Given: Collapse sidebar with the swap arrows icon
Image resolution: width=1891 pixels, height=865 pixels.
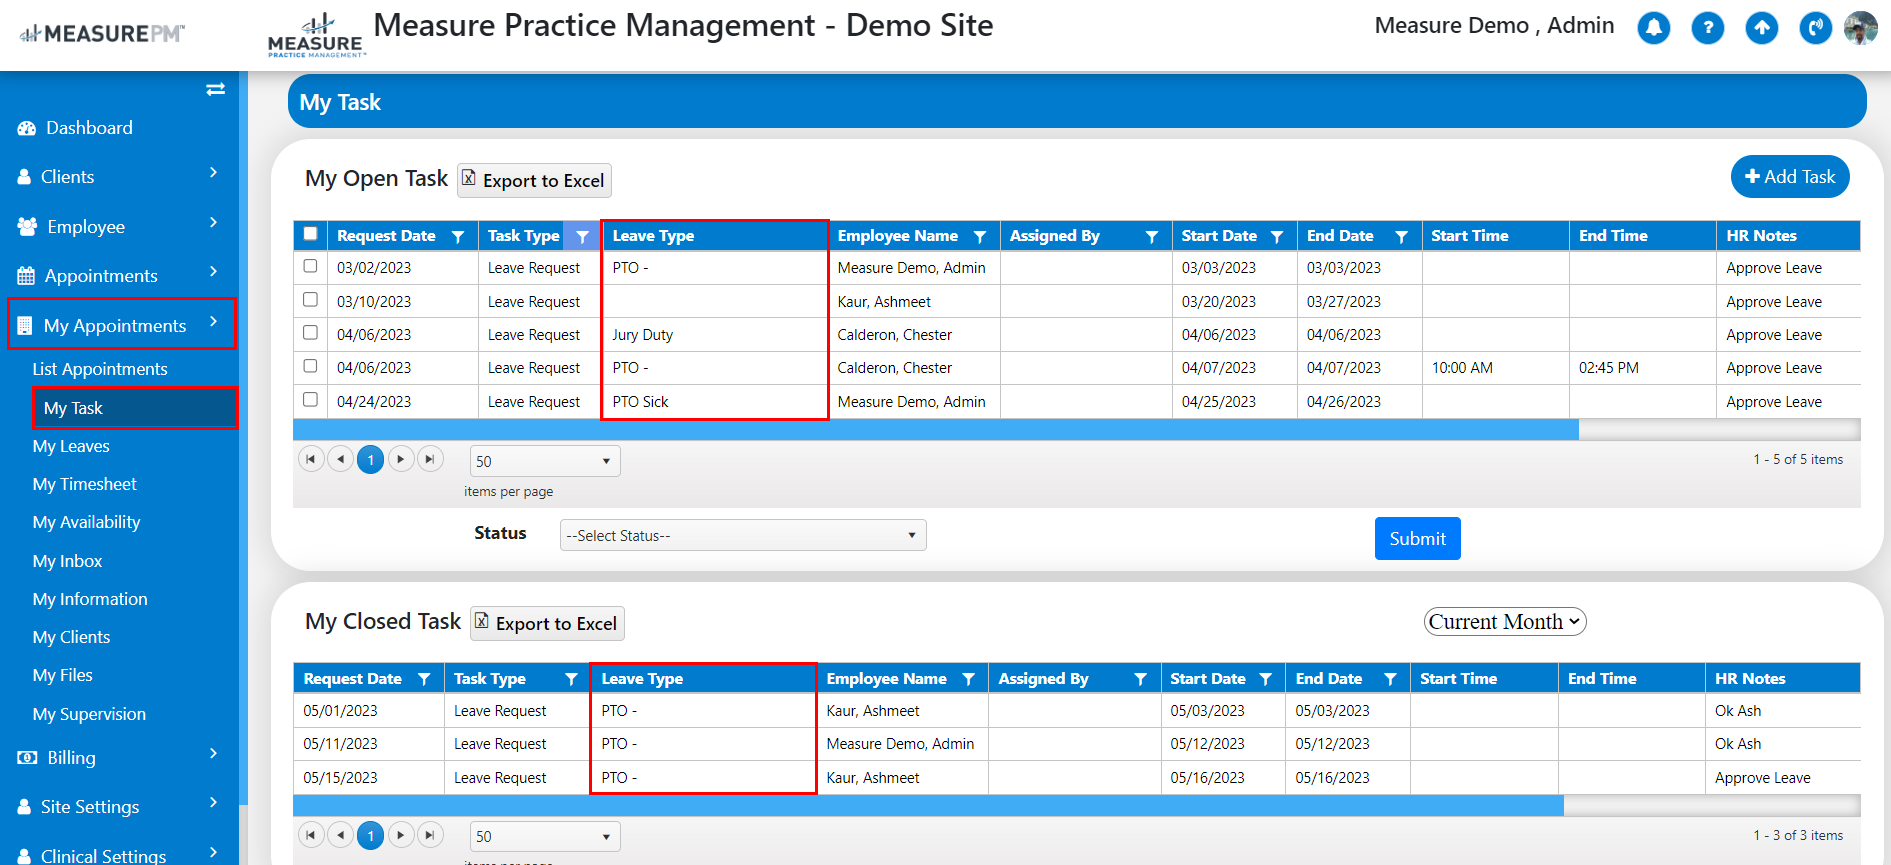Looking at the screenshot, I should coord(215,90).
